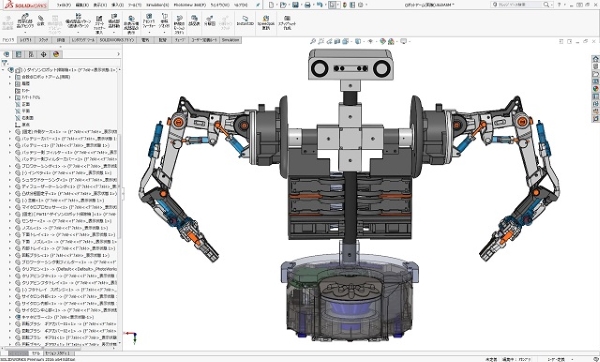Open the 挿入(I) menu
This screenshot has width=600, height=362.
pyautogui.click(x=117, y=5)
